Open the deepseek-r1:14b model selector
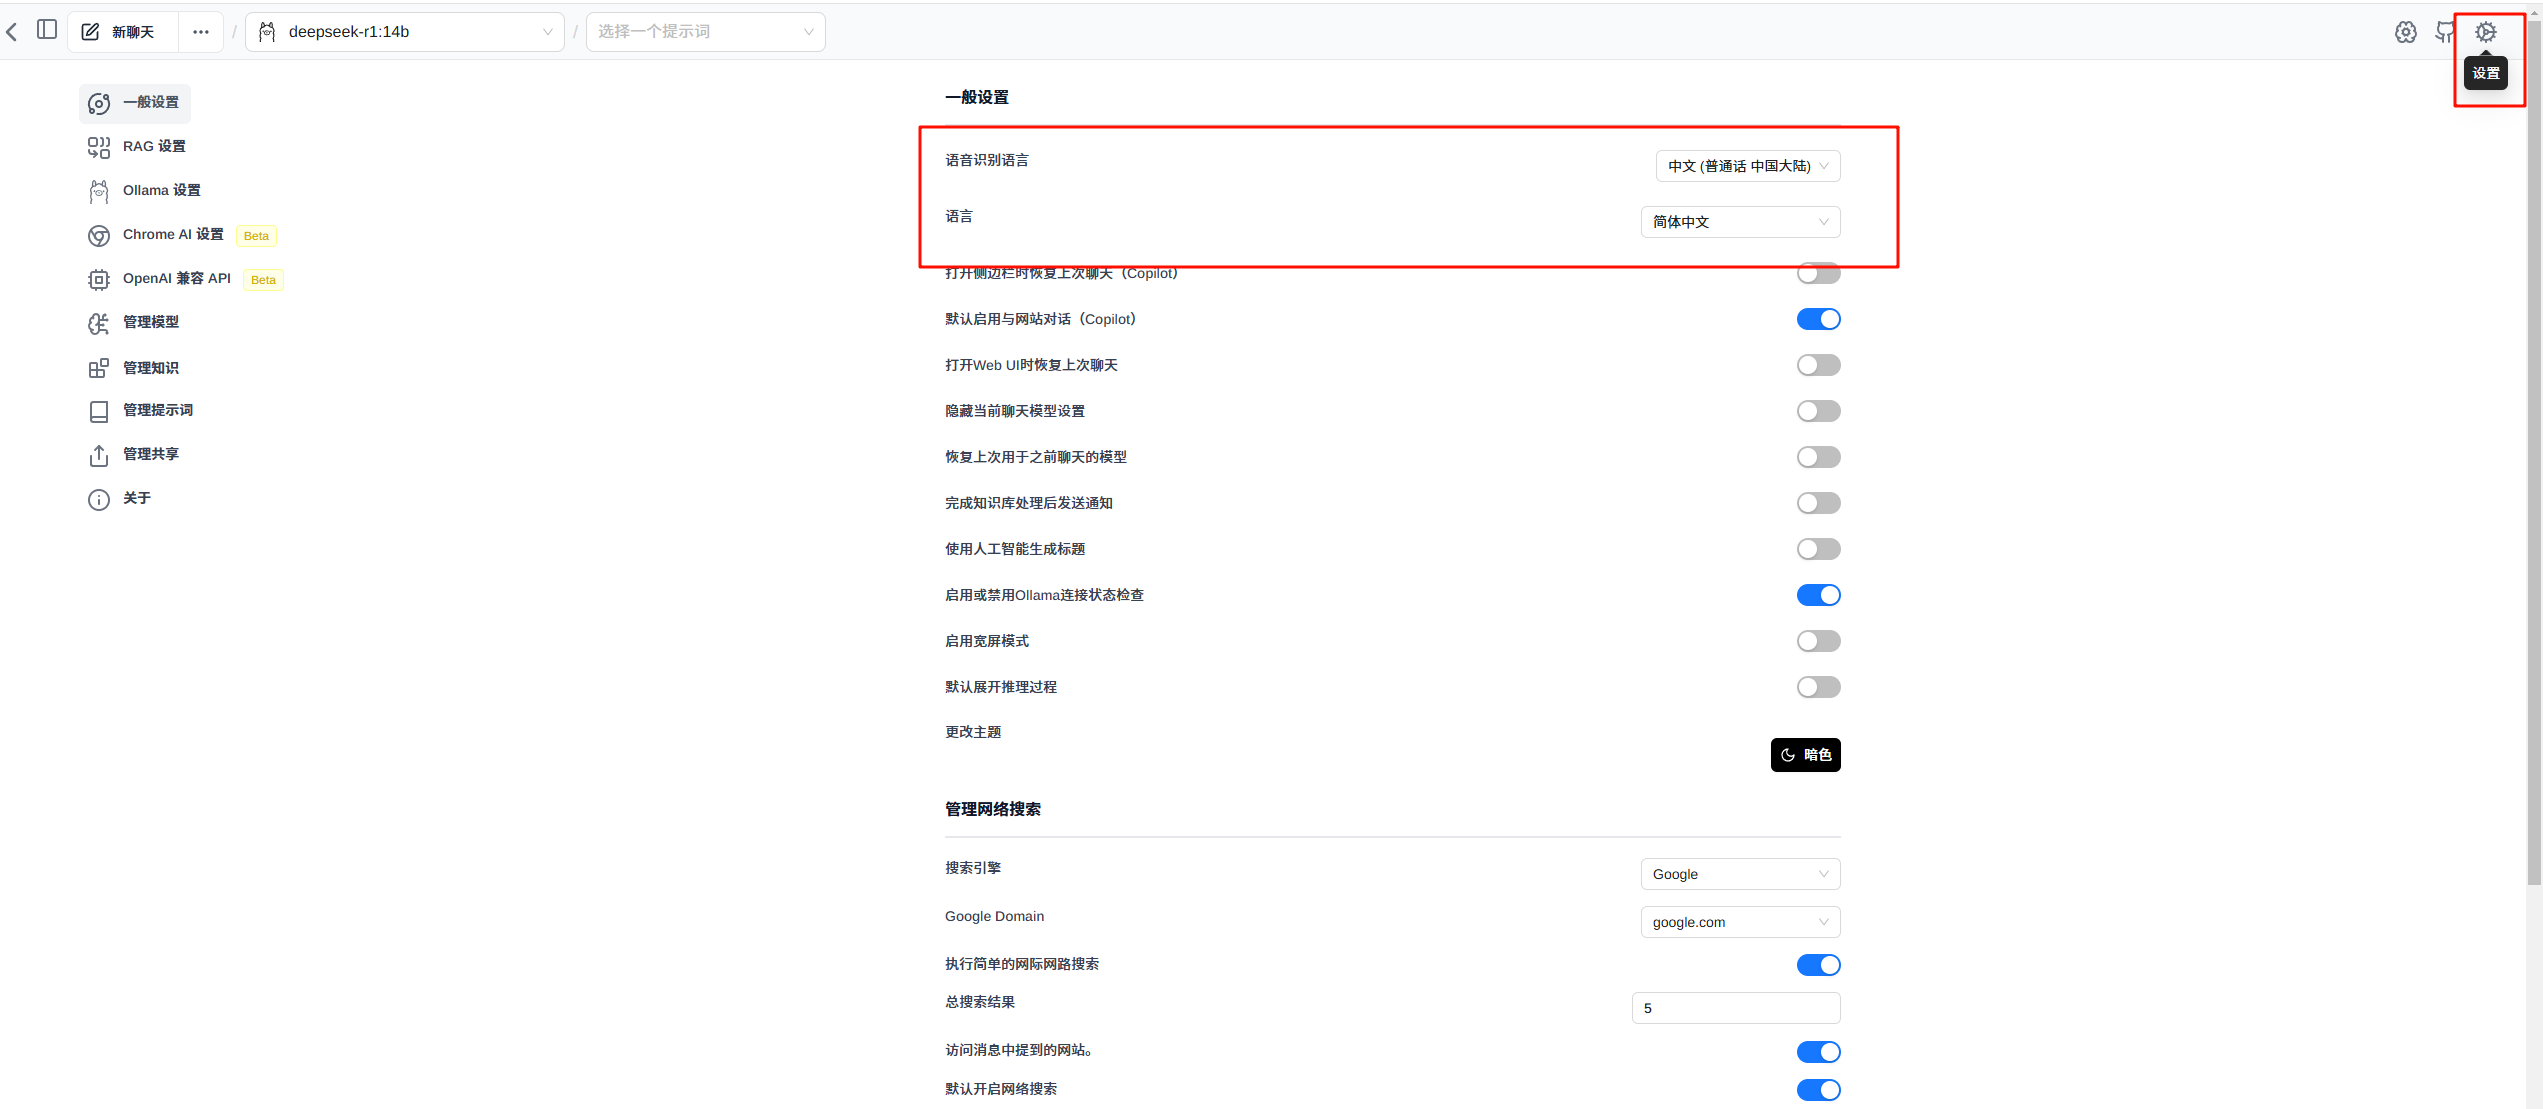2543x1109 pixels. coord(405,32)
